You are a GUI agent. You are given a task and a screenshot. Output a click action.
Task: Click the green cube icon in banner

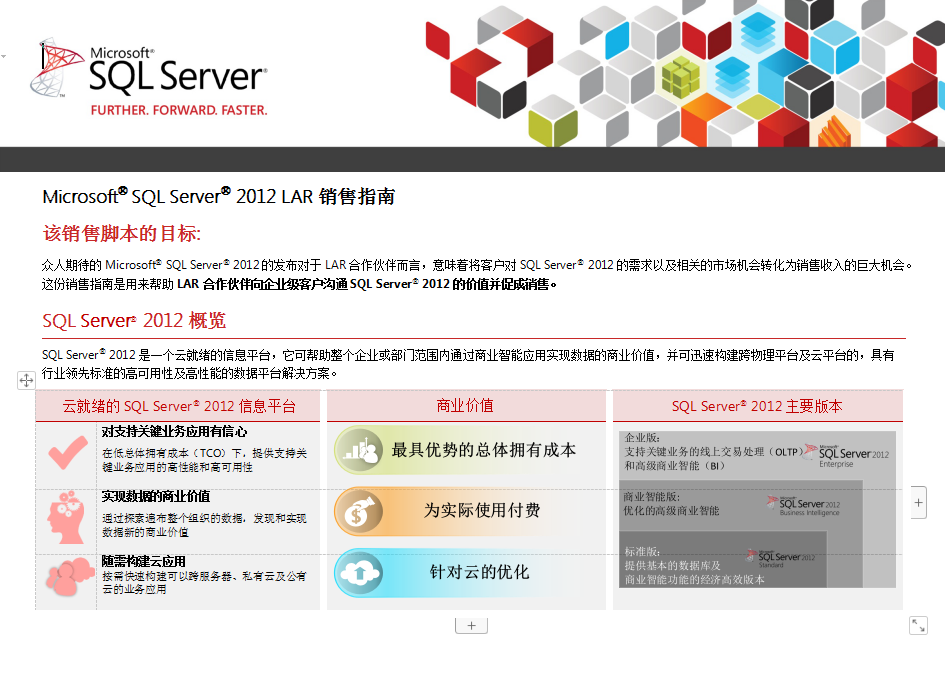tap(684, 74)
